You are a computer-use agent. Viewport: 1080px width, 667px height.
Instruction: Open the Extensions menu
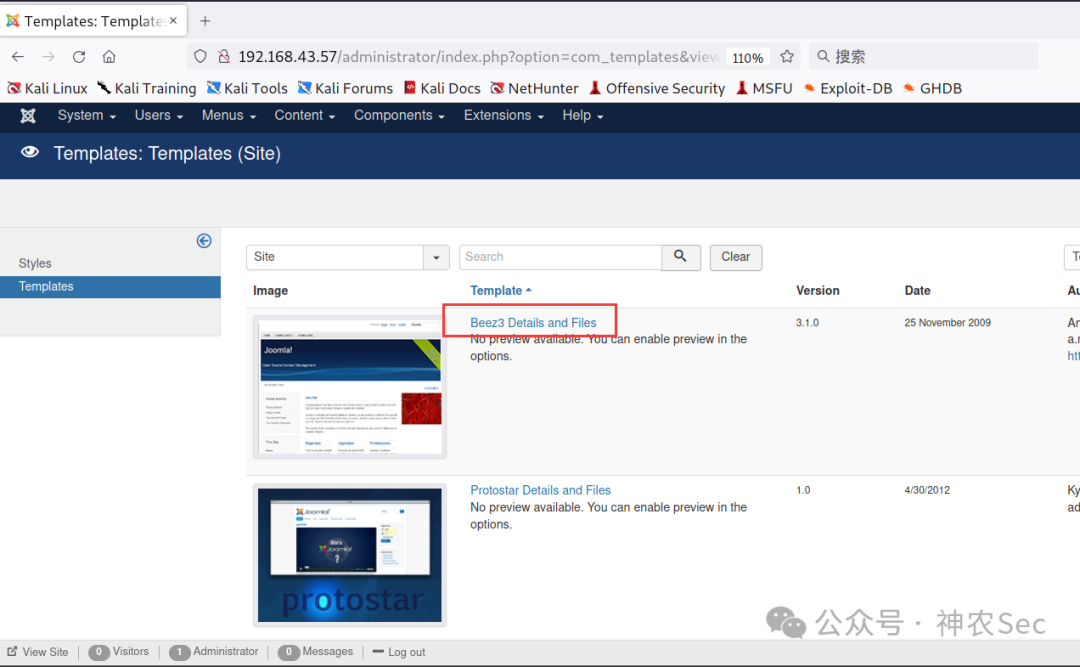tap(503, 116)
